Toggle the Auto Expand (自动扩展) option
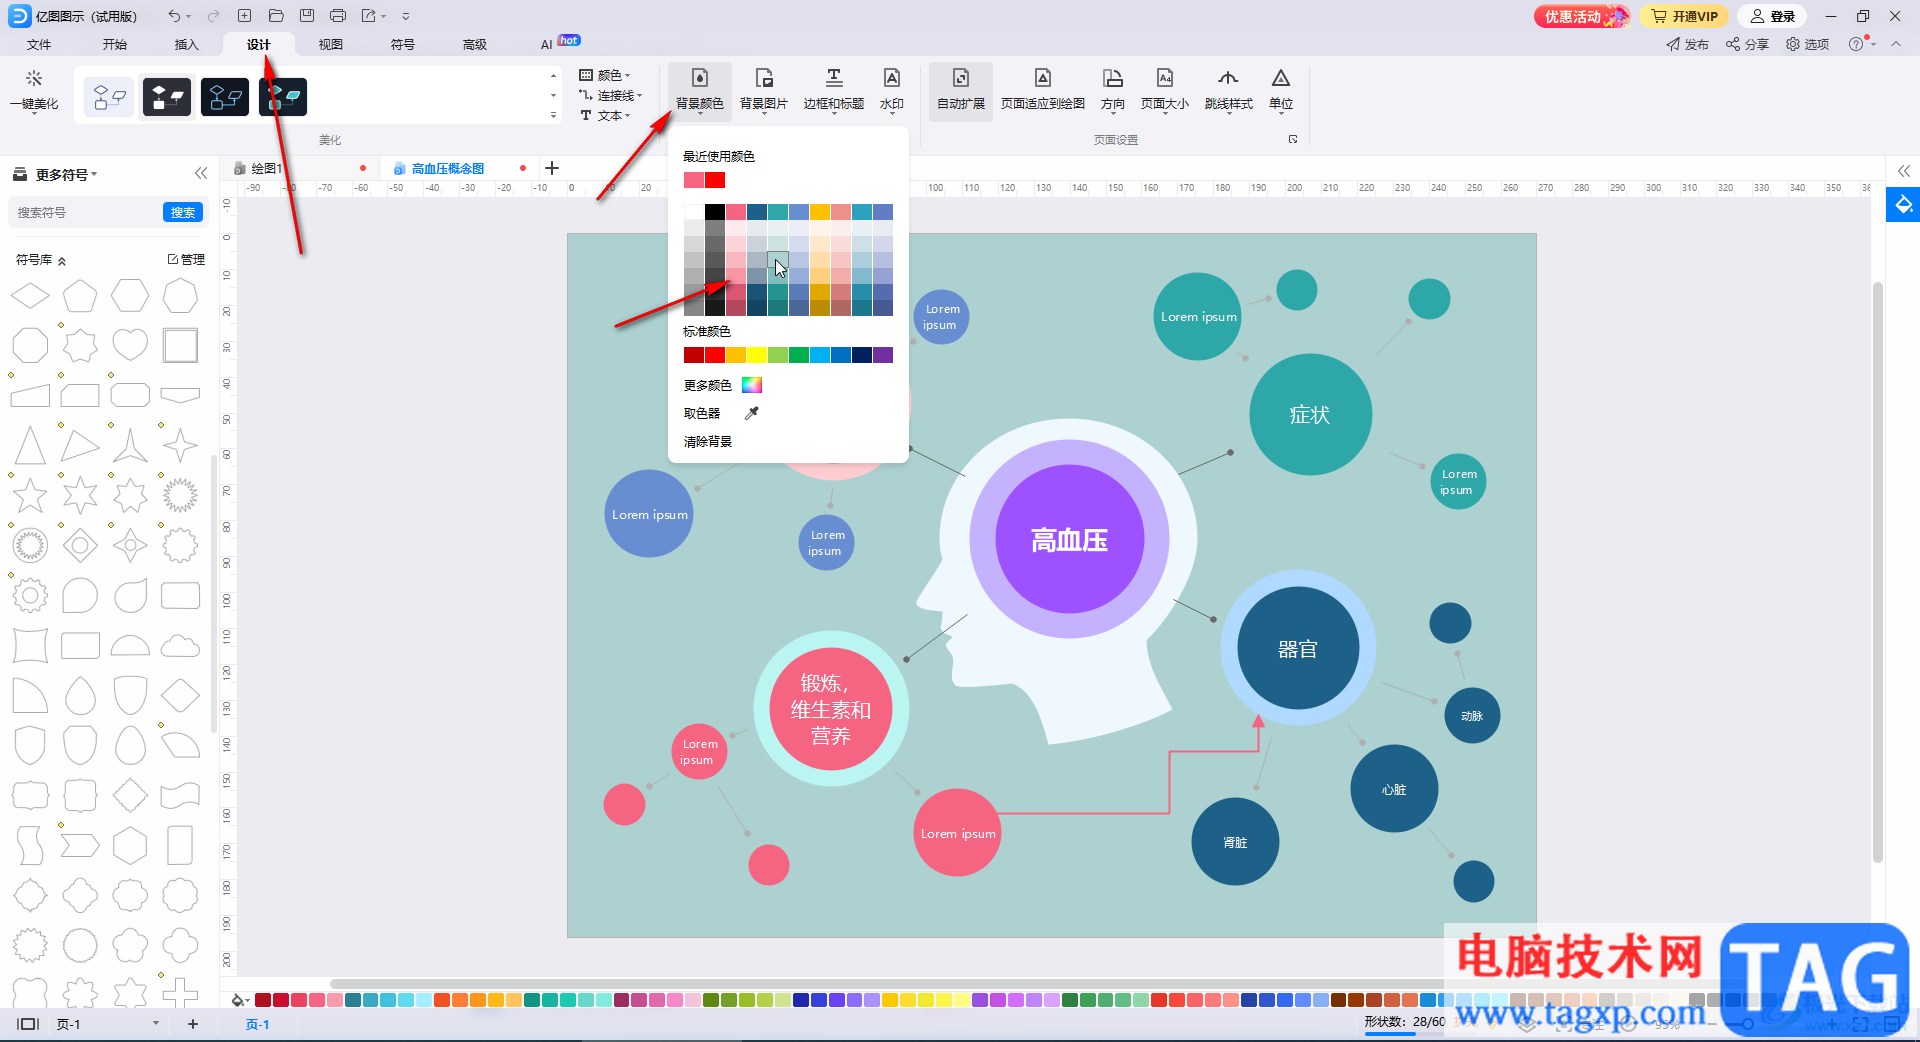Screen dimensions: 1920x1042 [x=960, y=89]
